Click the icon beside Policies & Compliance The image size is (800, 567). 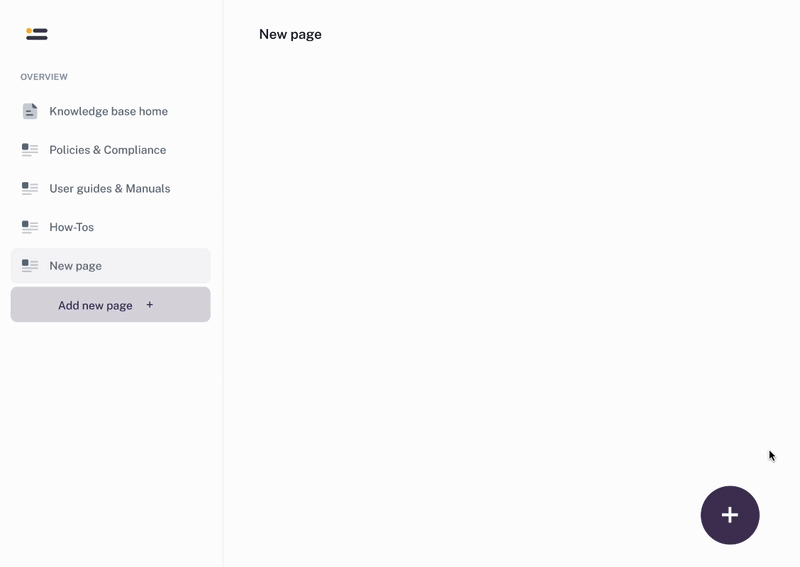click(x=30, y=150)
